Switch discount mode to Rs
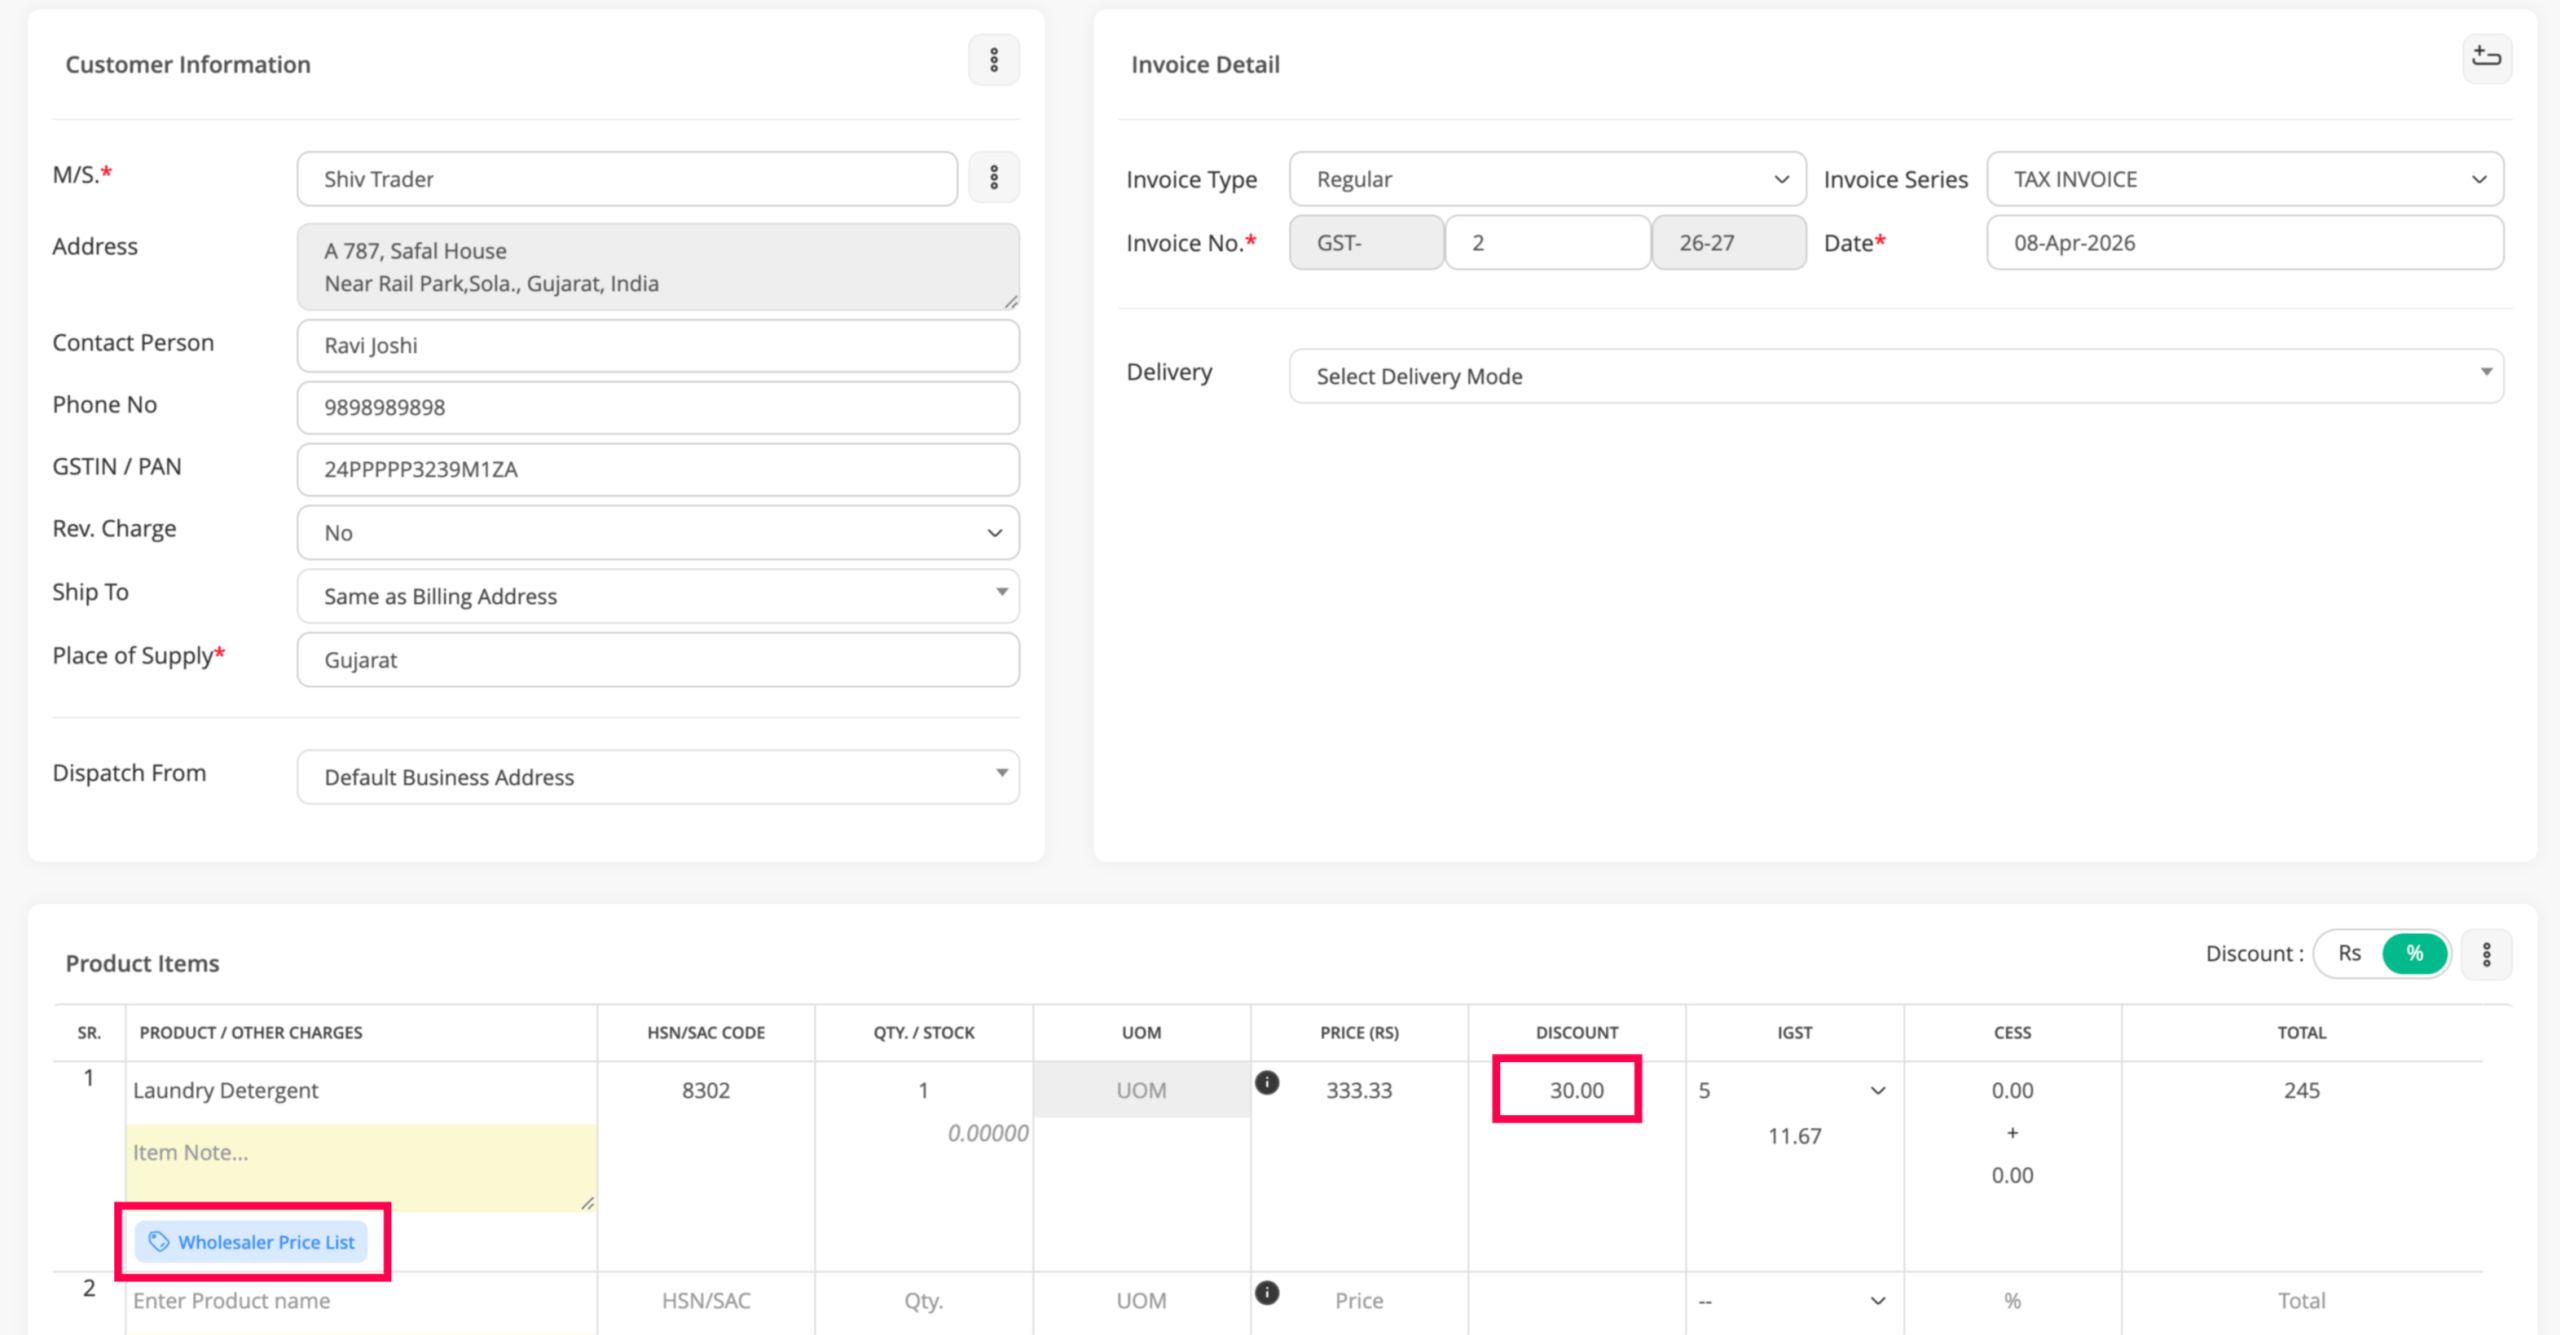 pyautogui.click(x=2349, y=954)
